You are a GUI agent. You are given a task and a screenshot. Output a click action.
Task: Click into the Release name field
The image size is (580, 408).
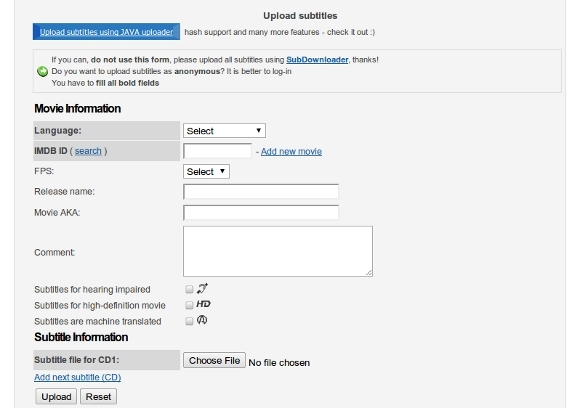click(x=261, y=192)
